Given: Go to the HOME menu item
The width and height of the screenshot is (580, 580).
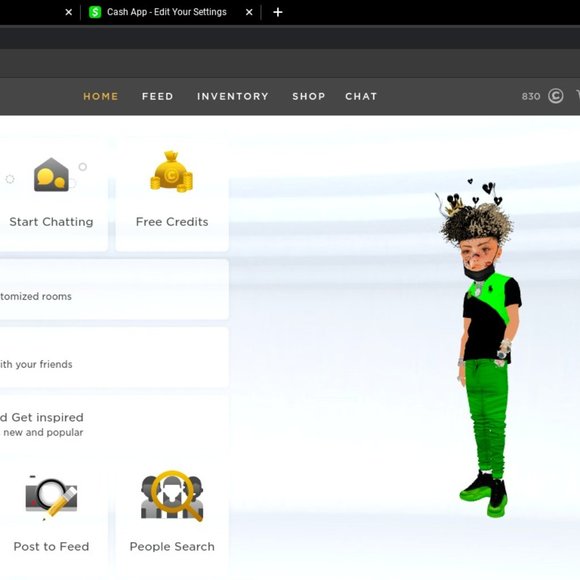Looking at the screenshot, I should (101, 97).
